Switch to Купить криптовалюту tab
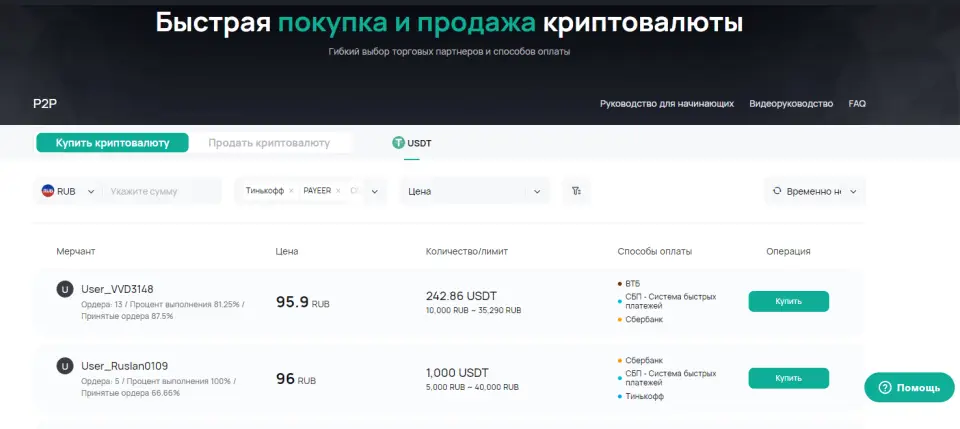The width and height of the screenshot is (960, 429). [x=113, y=143]
